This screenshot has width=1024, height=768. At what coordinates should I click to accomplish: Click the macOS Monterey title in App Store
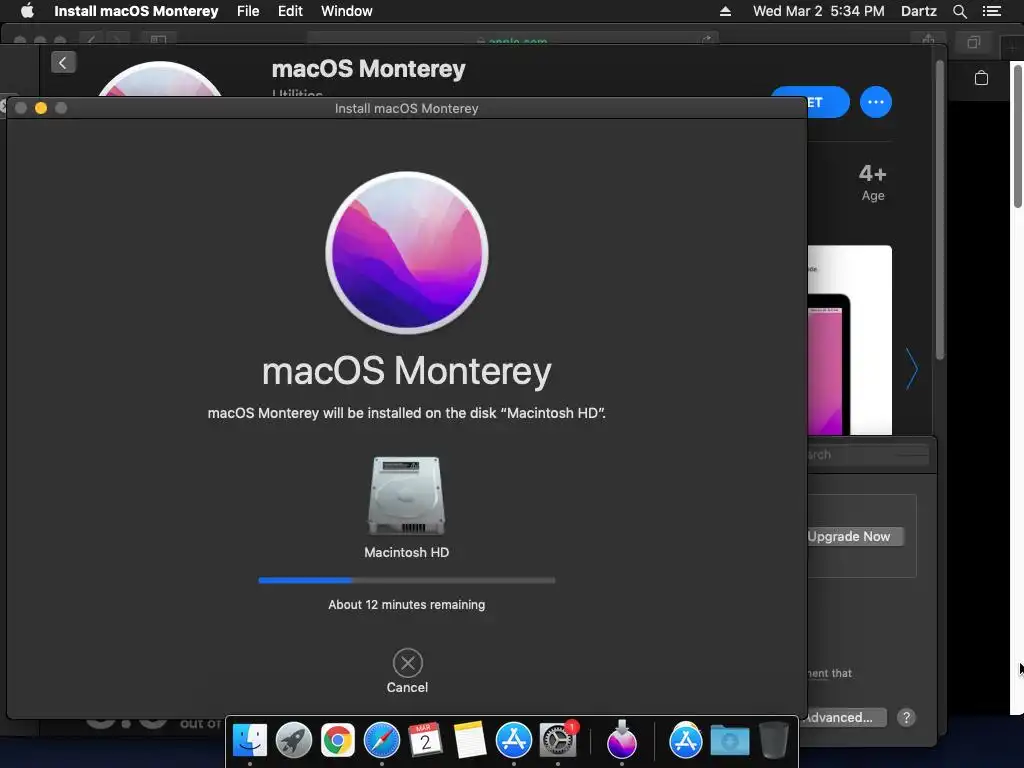pos(368,69)
